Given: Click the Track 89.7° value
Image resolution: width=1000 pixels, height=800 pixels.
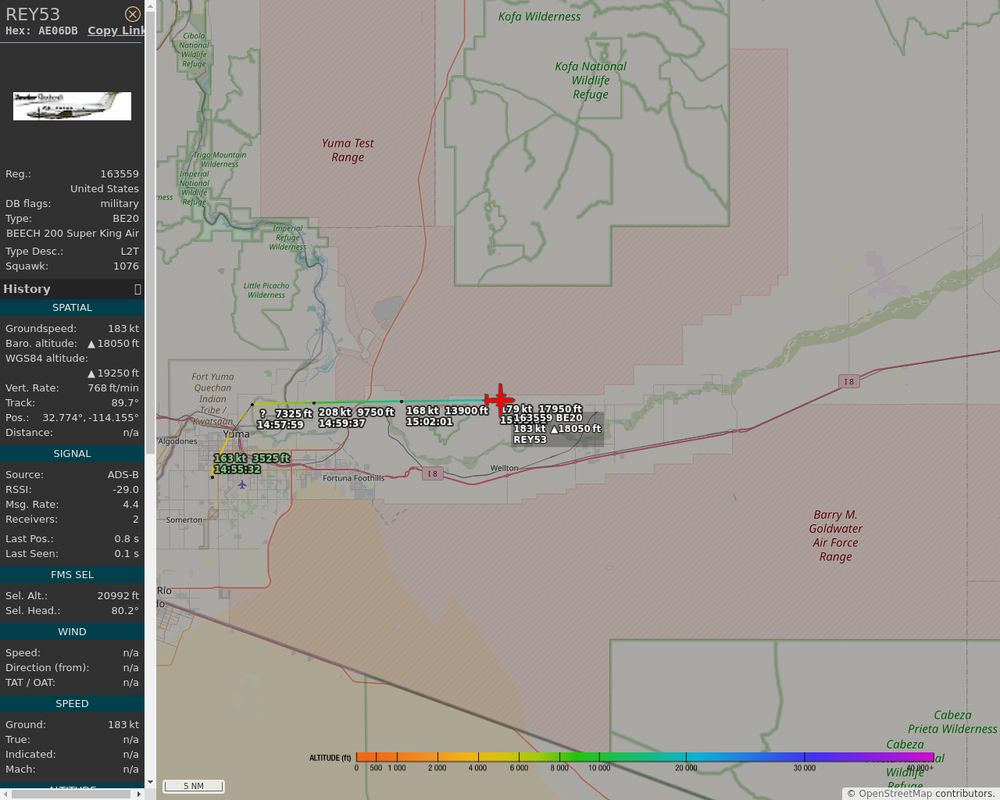Looking at the screenshot, I should [125, 403].
